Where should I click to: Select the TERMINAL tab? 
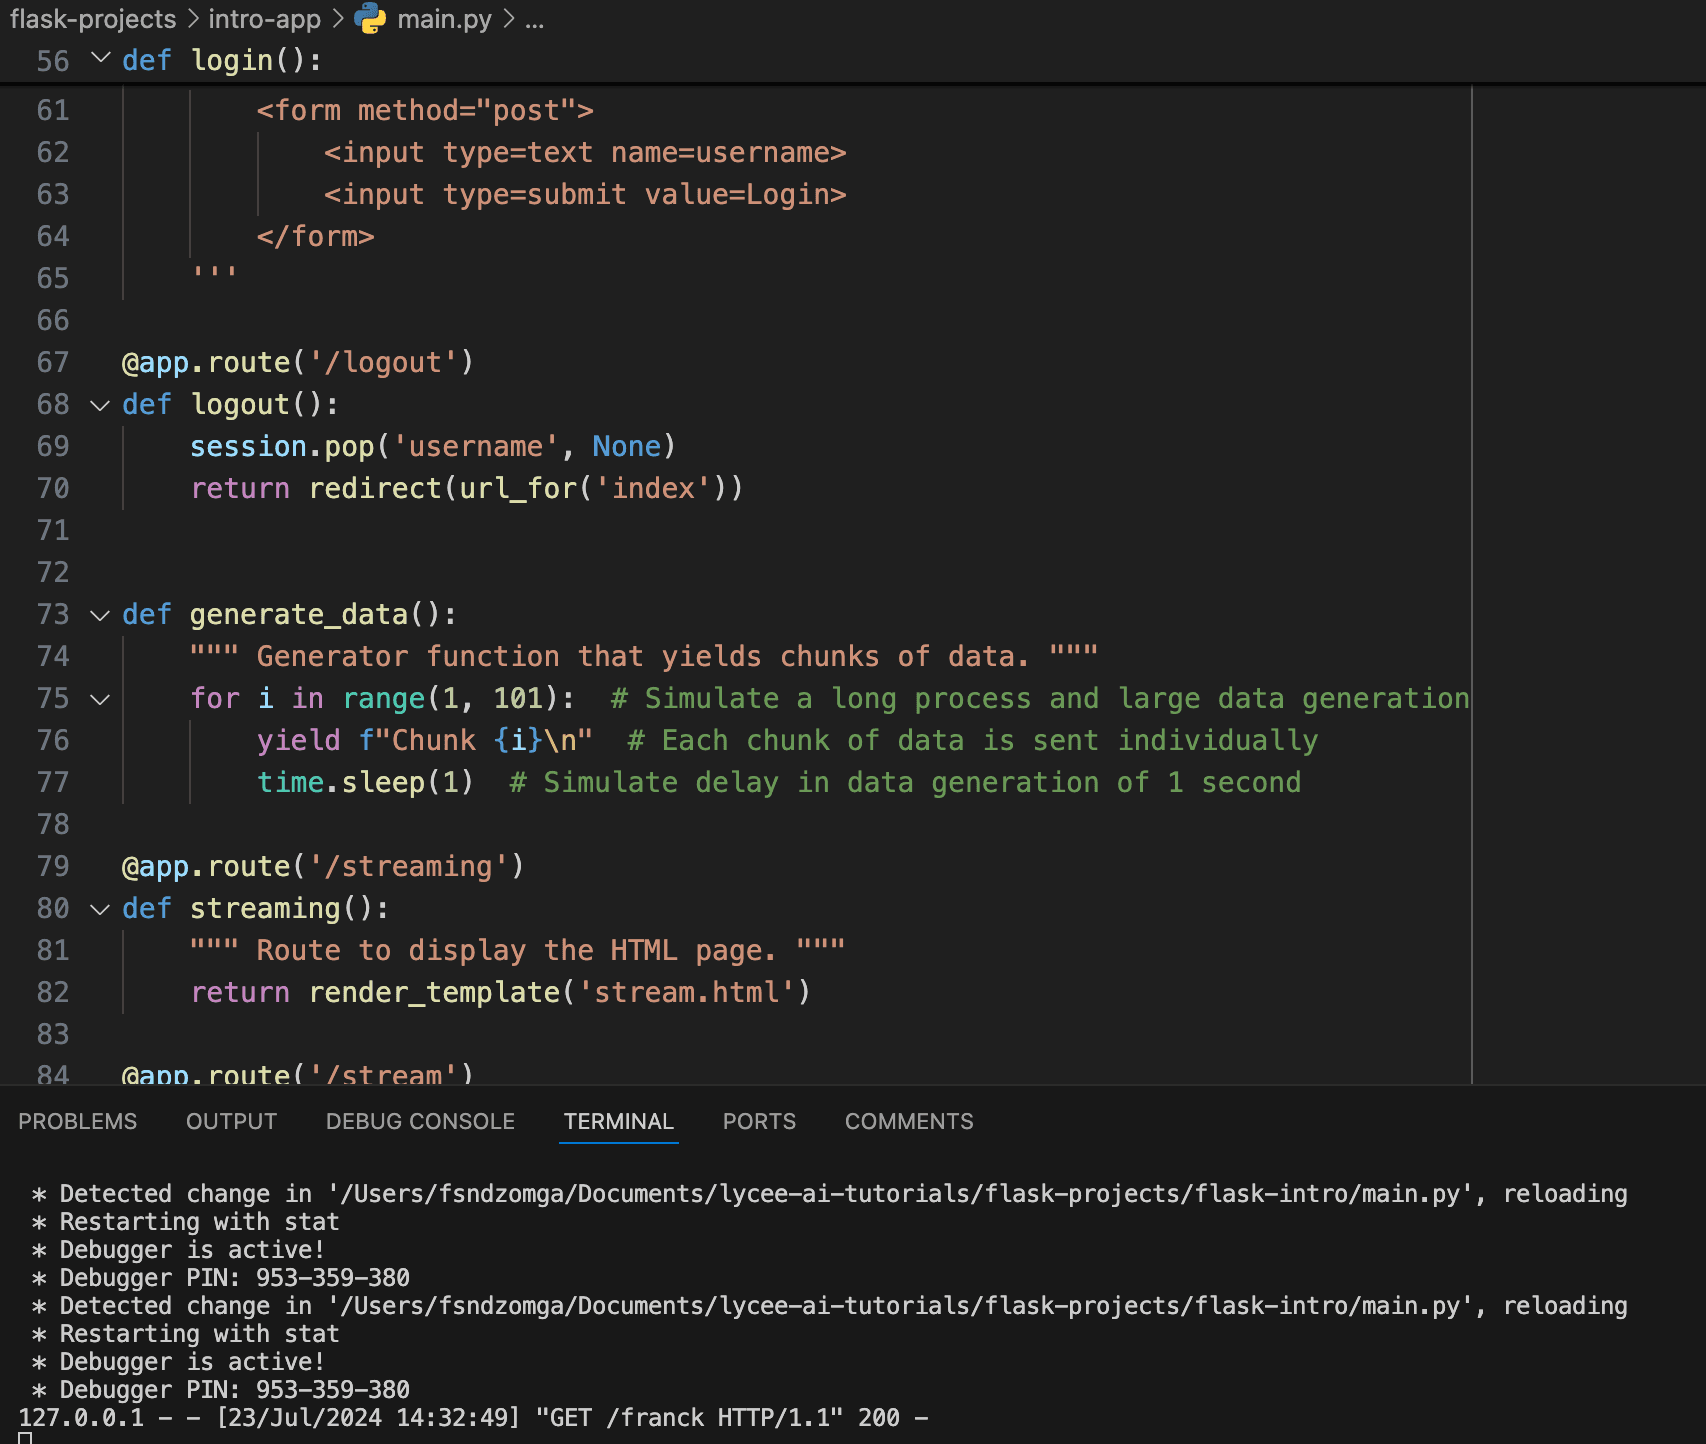(618, 1121)
